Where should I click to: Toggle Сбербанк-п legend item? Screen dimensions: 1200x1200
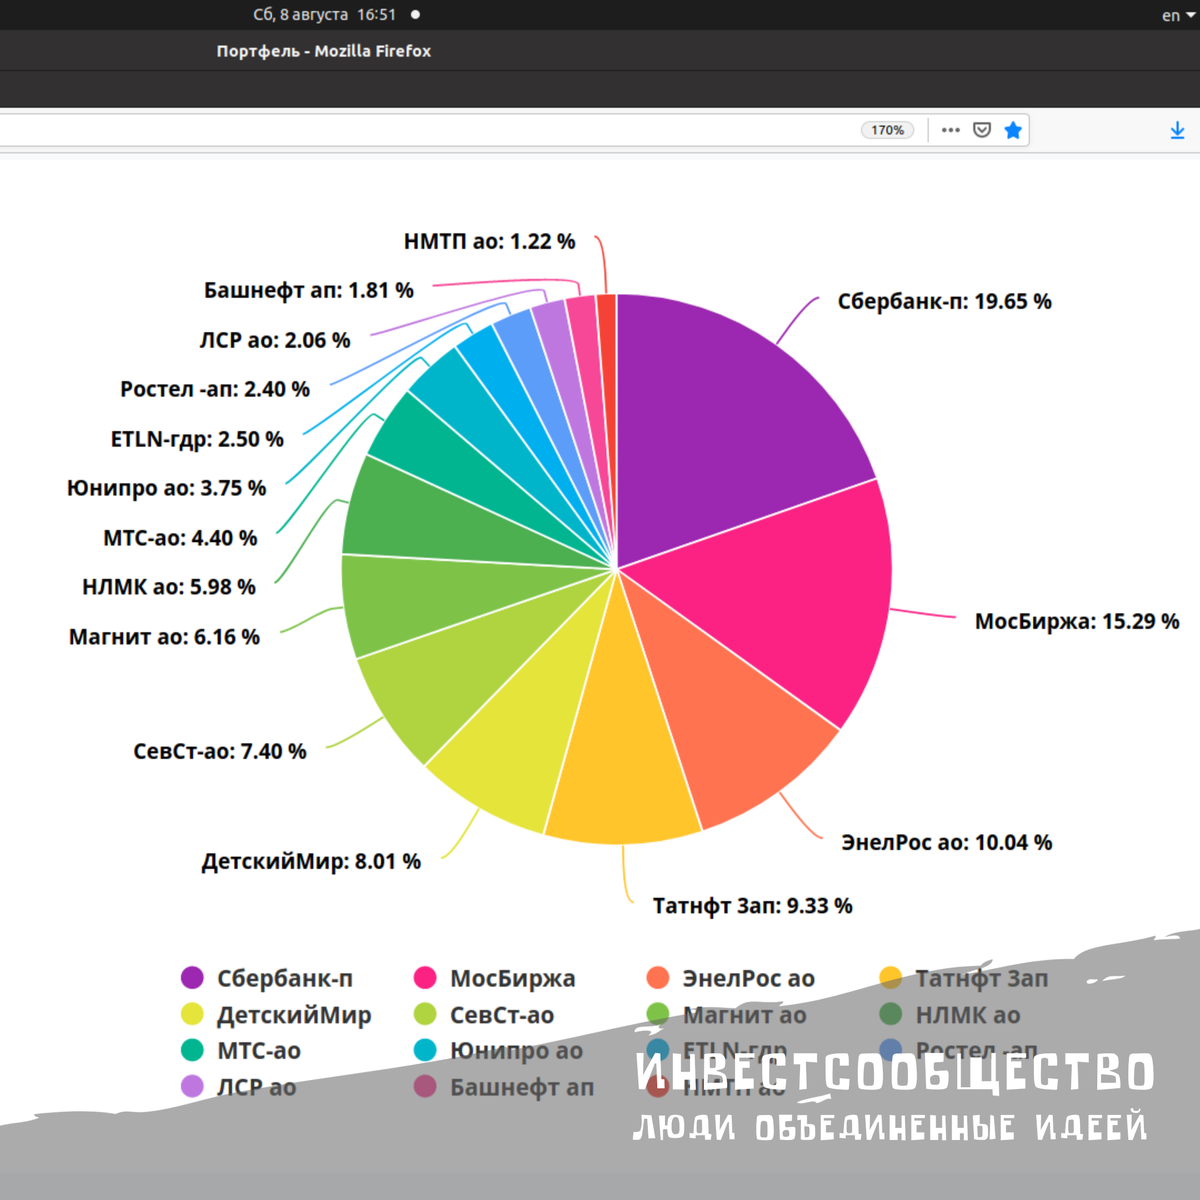click(x=267, y=978)
